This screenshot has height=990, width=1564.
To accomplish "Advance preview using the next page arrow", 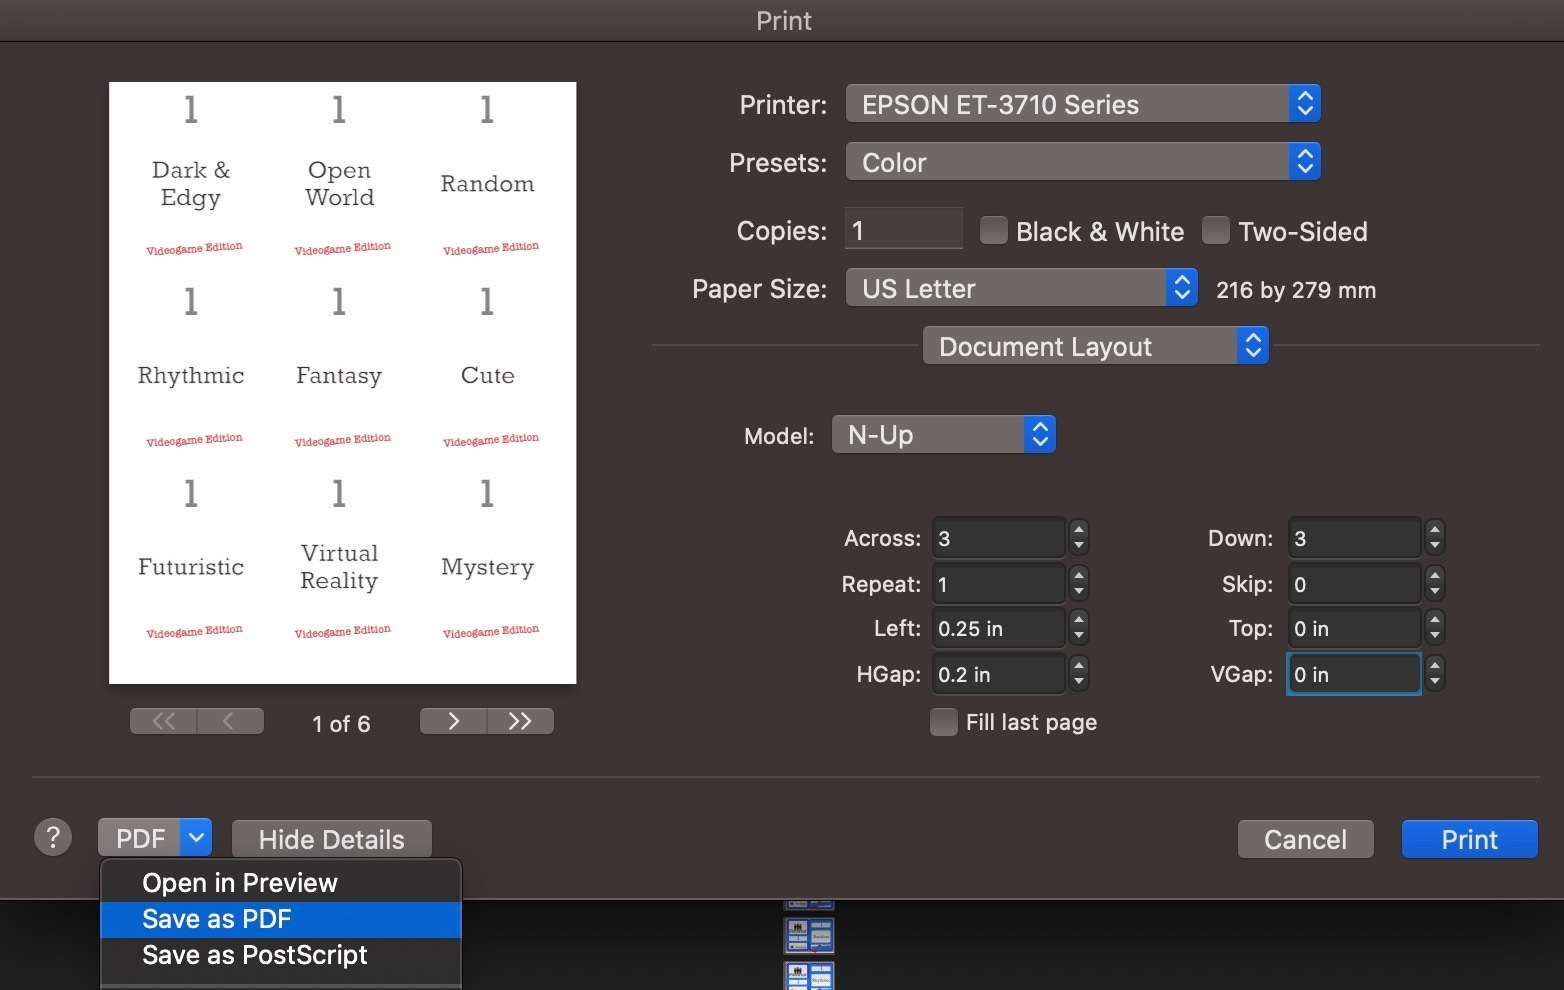I will 452,720.
